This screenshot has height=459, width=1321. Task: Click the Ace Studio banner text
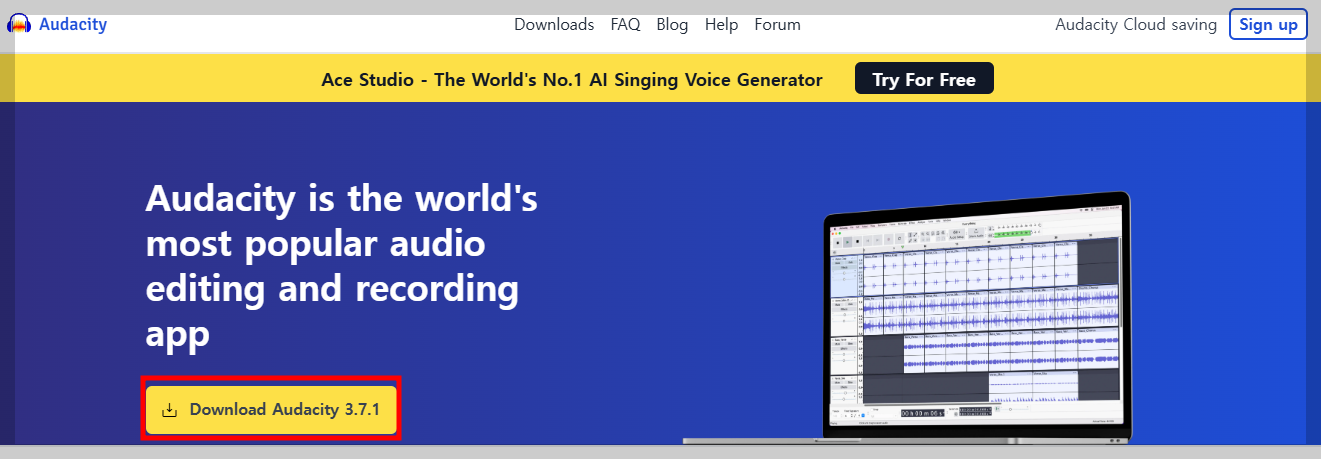coord(572,80)
